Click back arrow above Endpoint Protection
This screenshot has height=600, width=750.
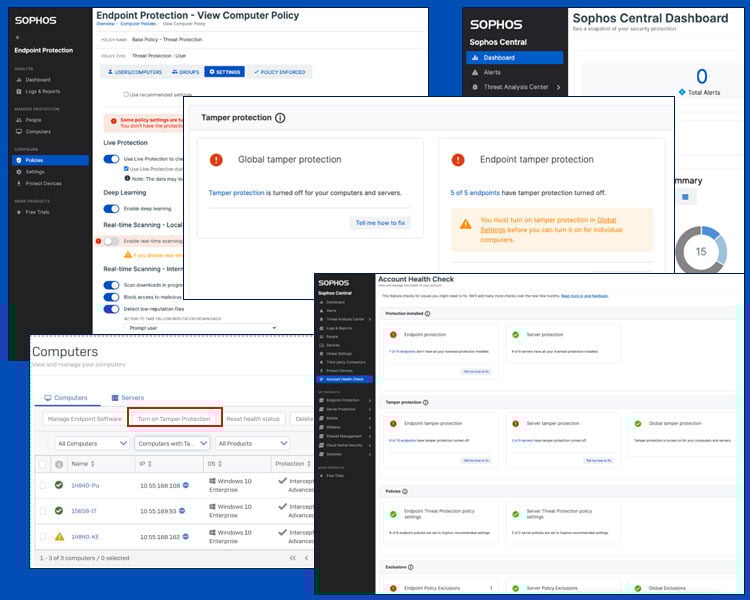tap(17, 37)
